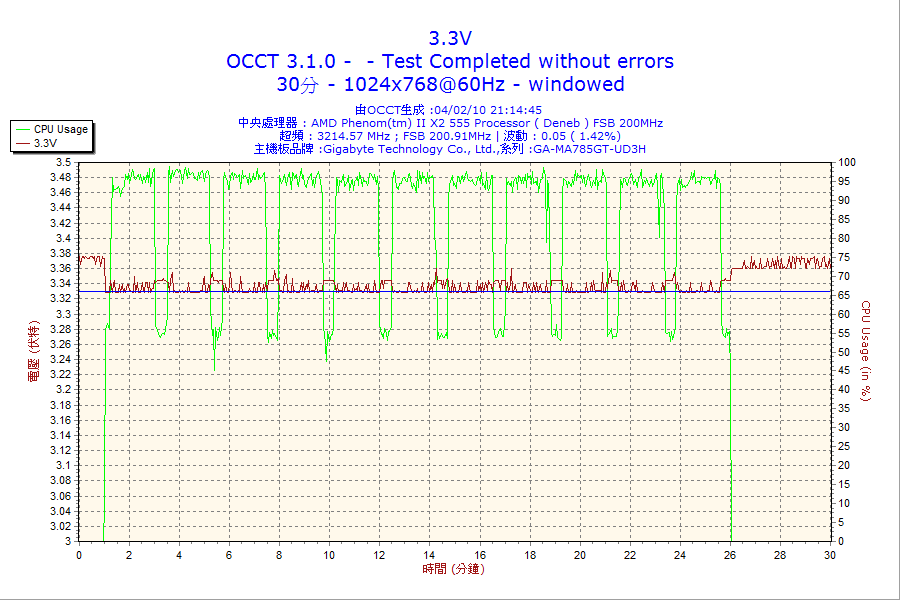The height and width of the screenshot is (600, 900).
Task: Click the "由OCCT生成 :04/02/10 21:14:45" timestamp line
Action: [x=448, y=110]
